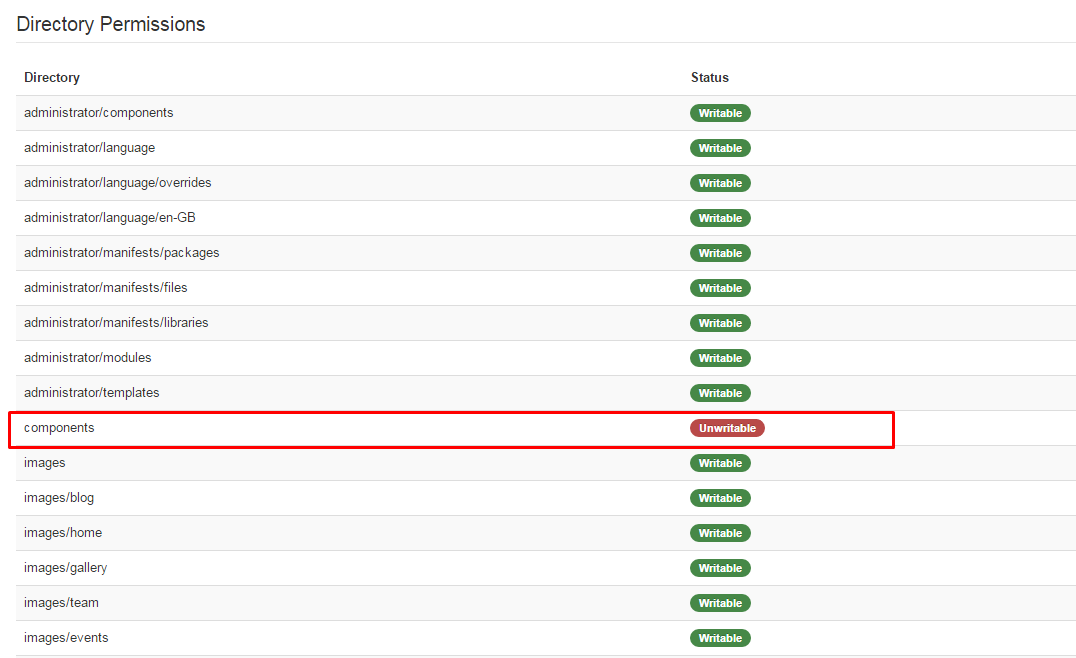Screen dimensions: 1076x658
Task: Select the images/blog directory text
Action: [59, 498]
